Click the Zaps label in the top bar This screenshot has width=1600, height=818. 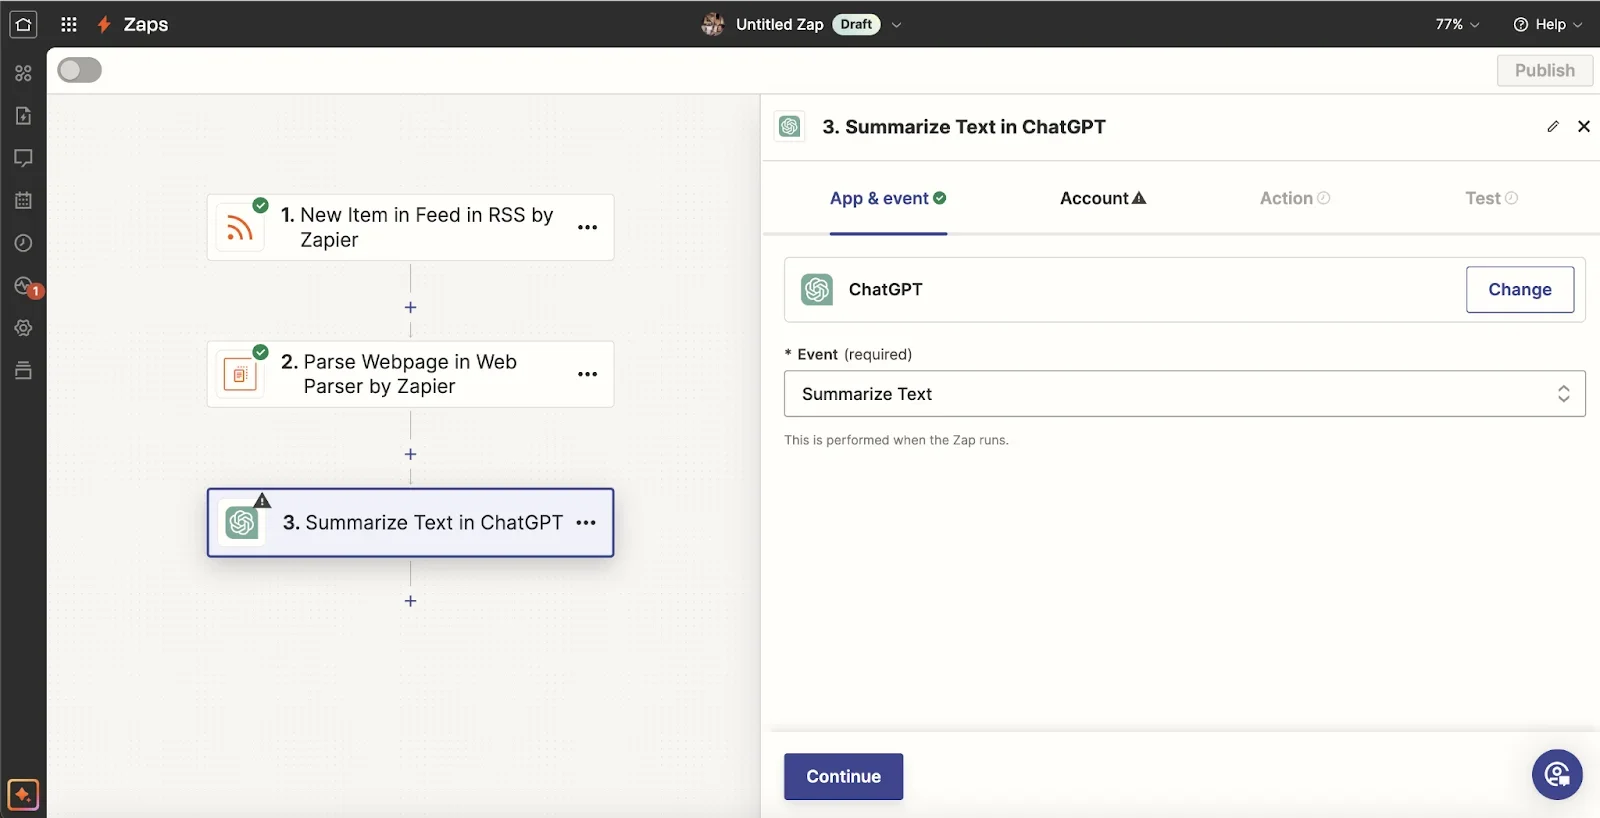click(x=146, y=24)
